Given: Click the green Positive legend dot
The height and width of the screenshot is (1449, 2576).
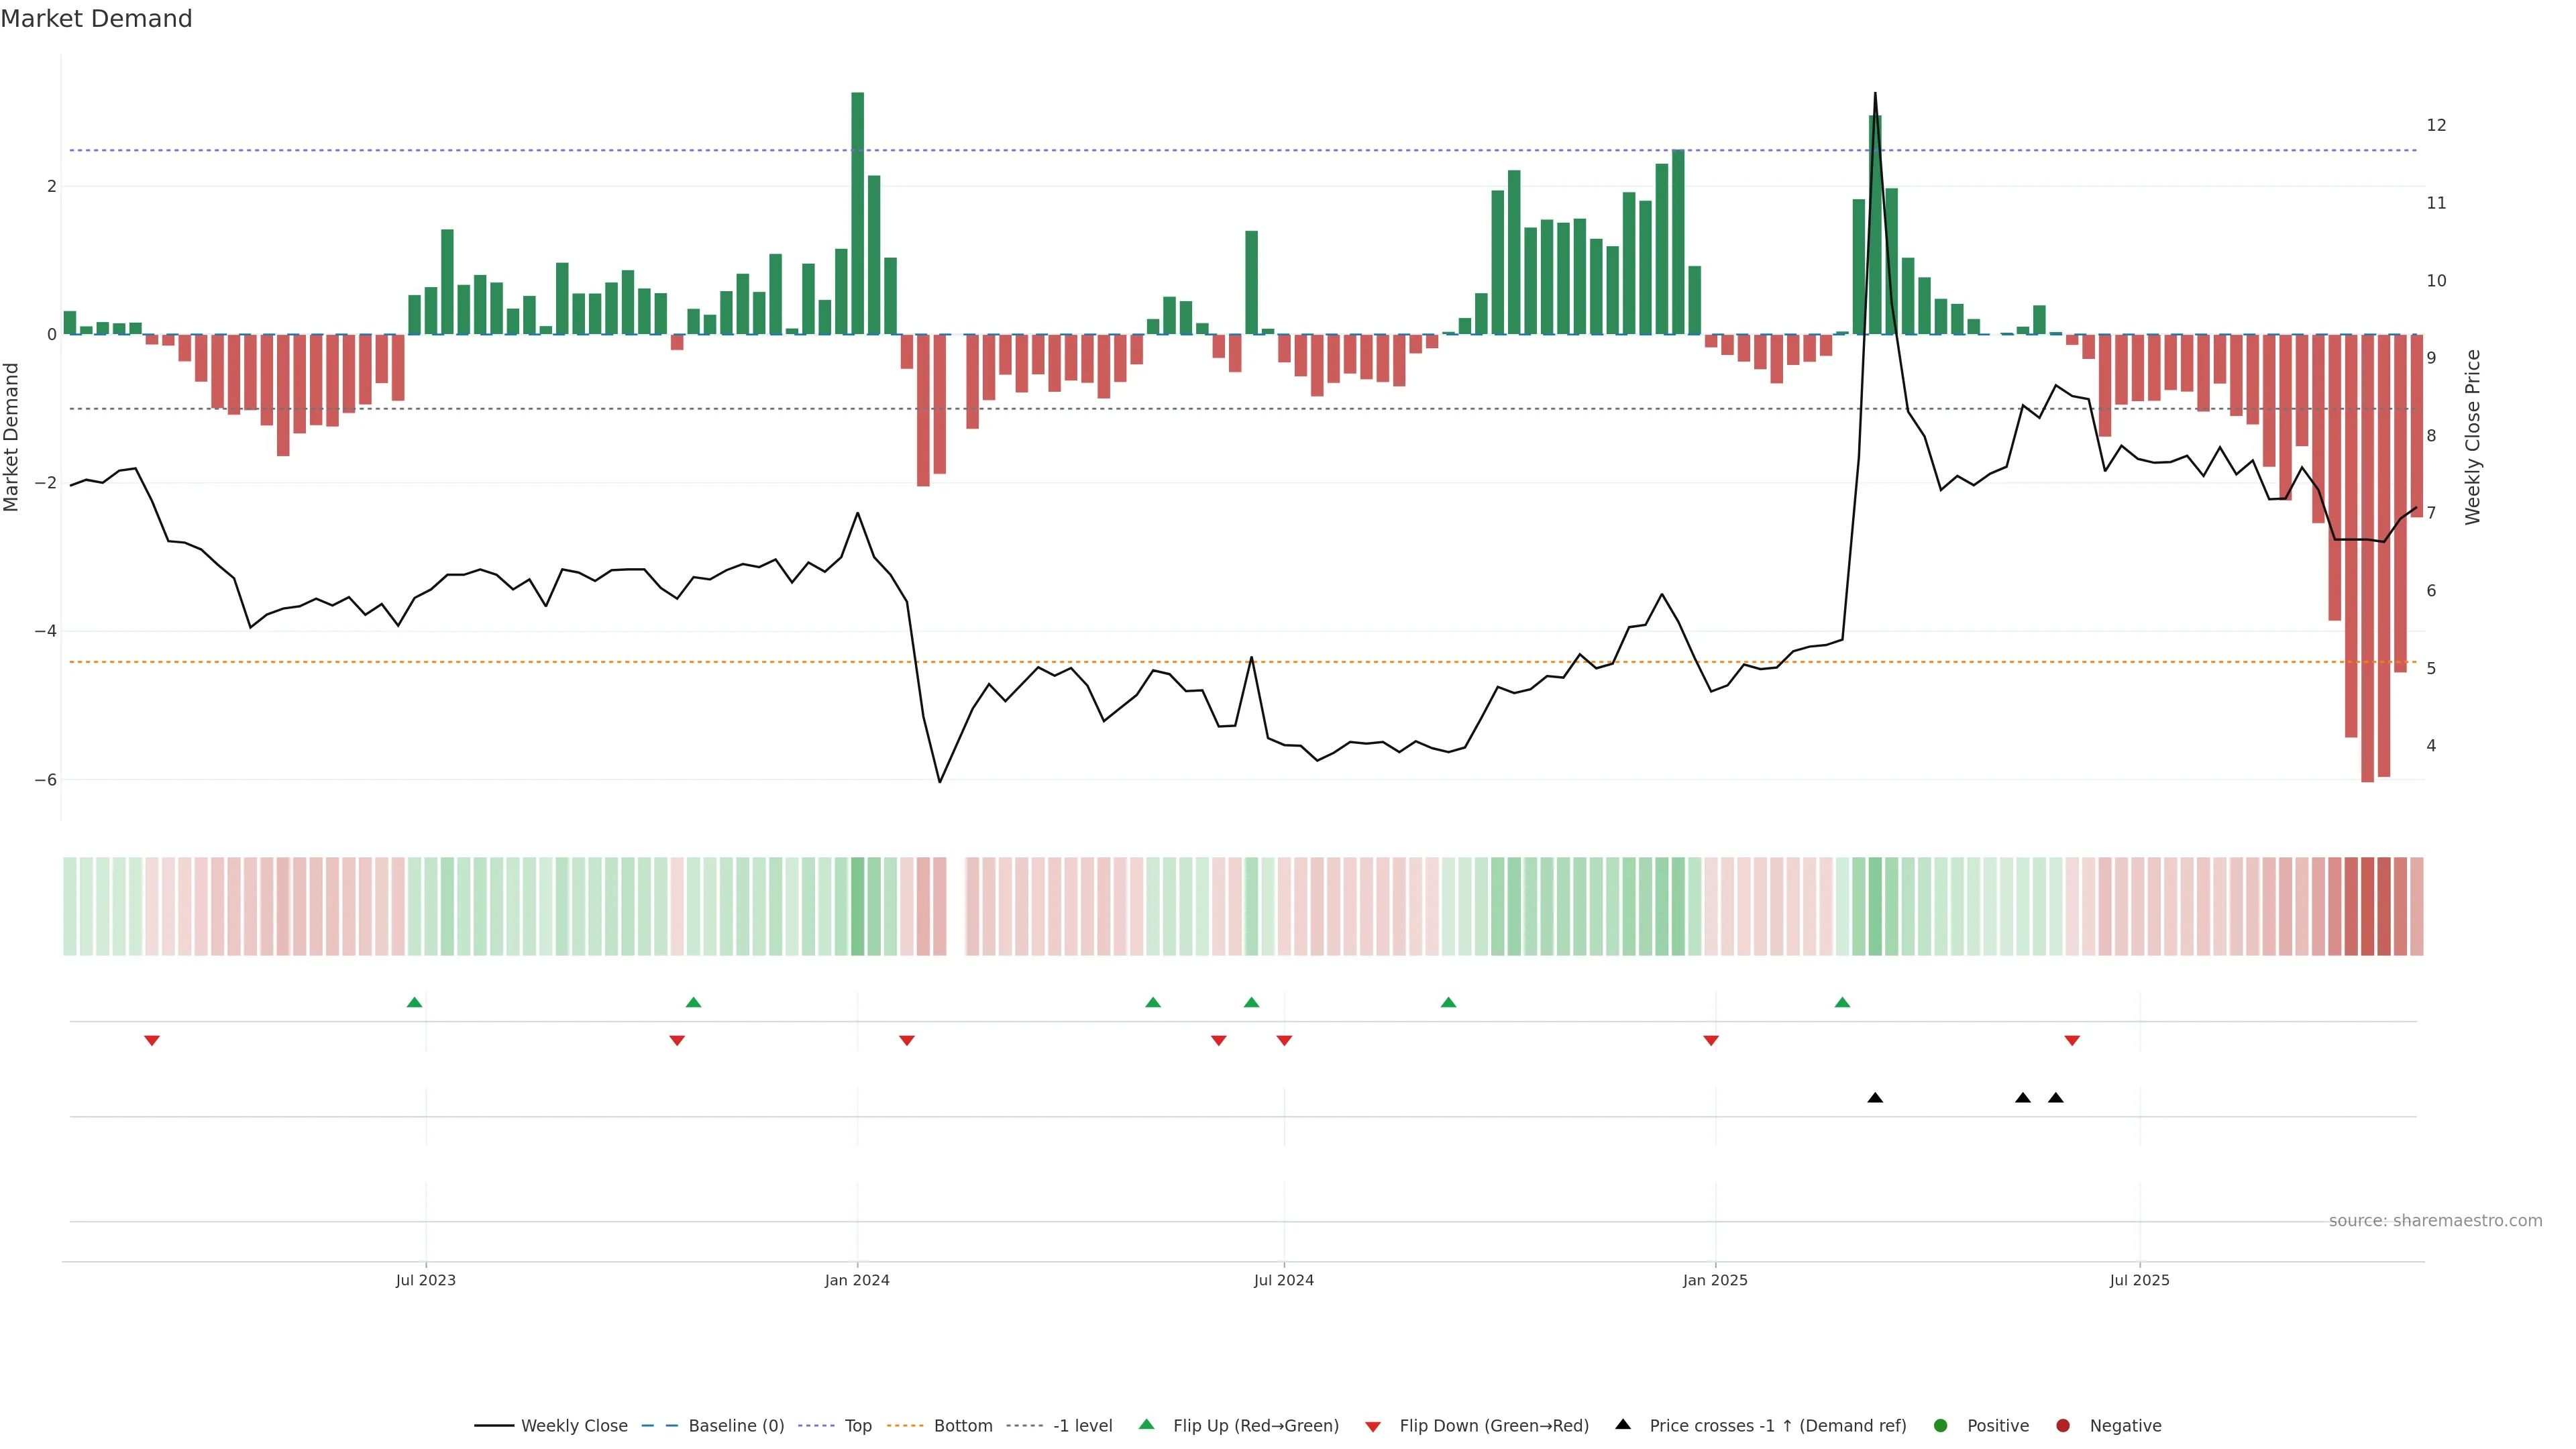Looking at the screenshot, I should point(1941,1426).
